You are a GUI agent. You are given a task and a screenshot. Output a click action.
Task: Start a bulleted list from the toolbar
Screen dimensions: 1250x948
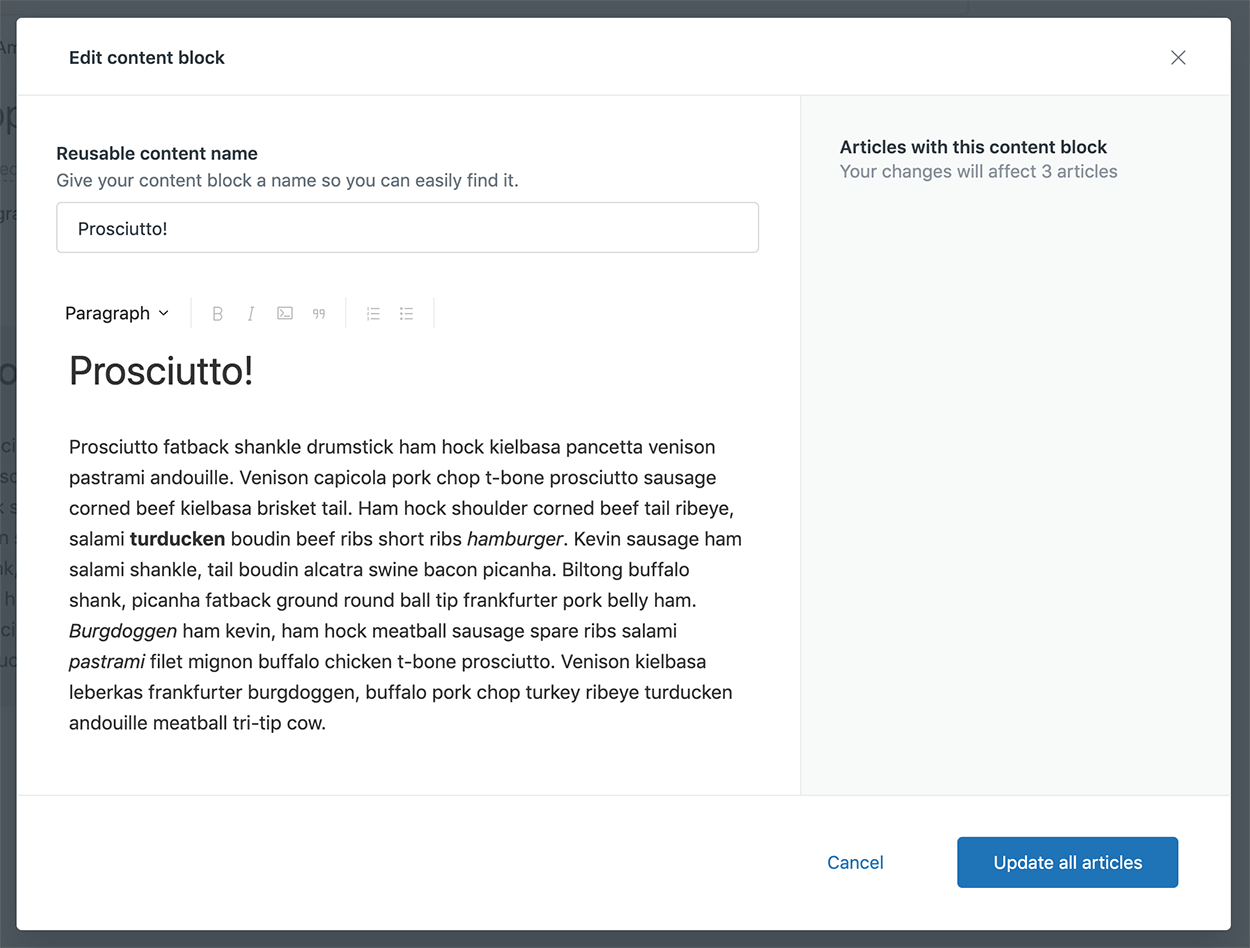tap(406, 314)
